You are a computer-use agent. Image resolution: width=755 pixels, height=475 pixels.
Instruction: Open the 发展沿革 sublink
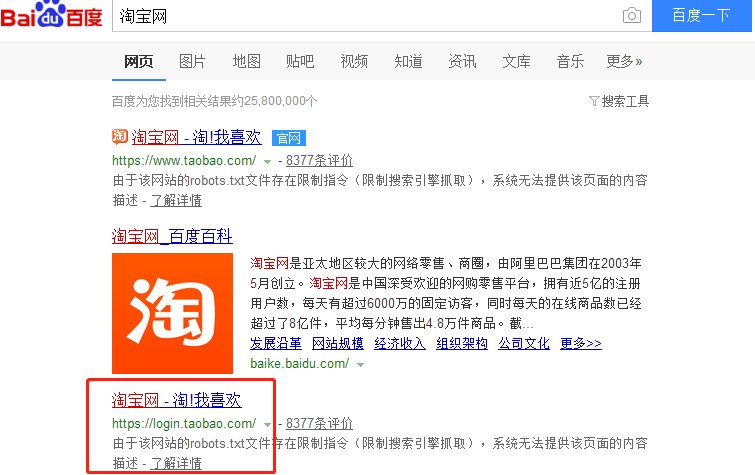coord(276,343)
